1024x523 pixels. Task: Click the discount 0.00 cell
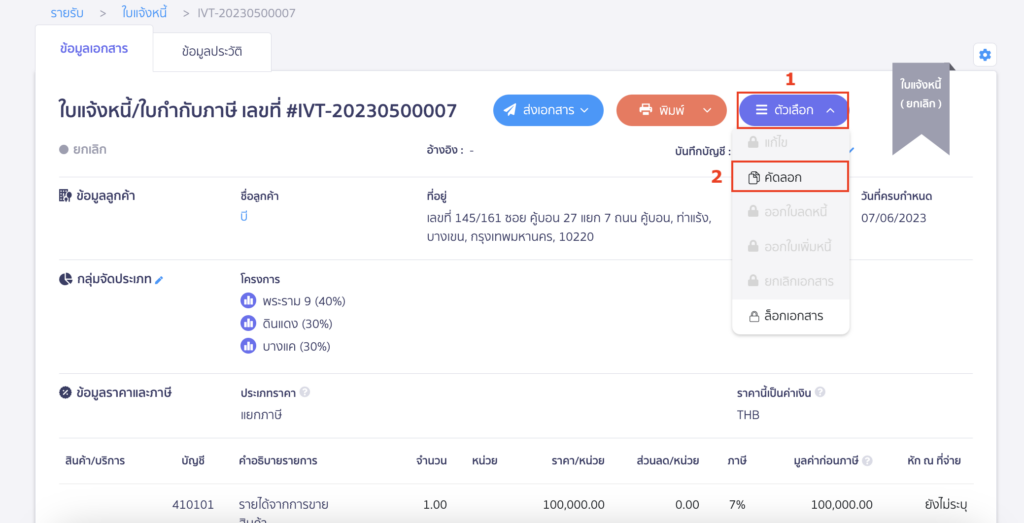688,504
